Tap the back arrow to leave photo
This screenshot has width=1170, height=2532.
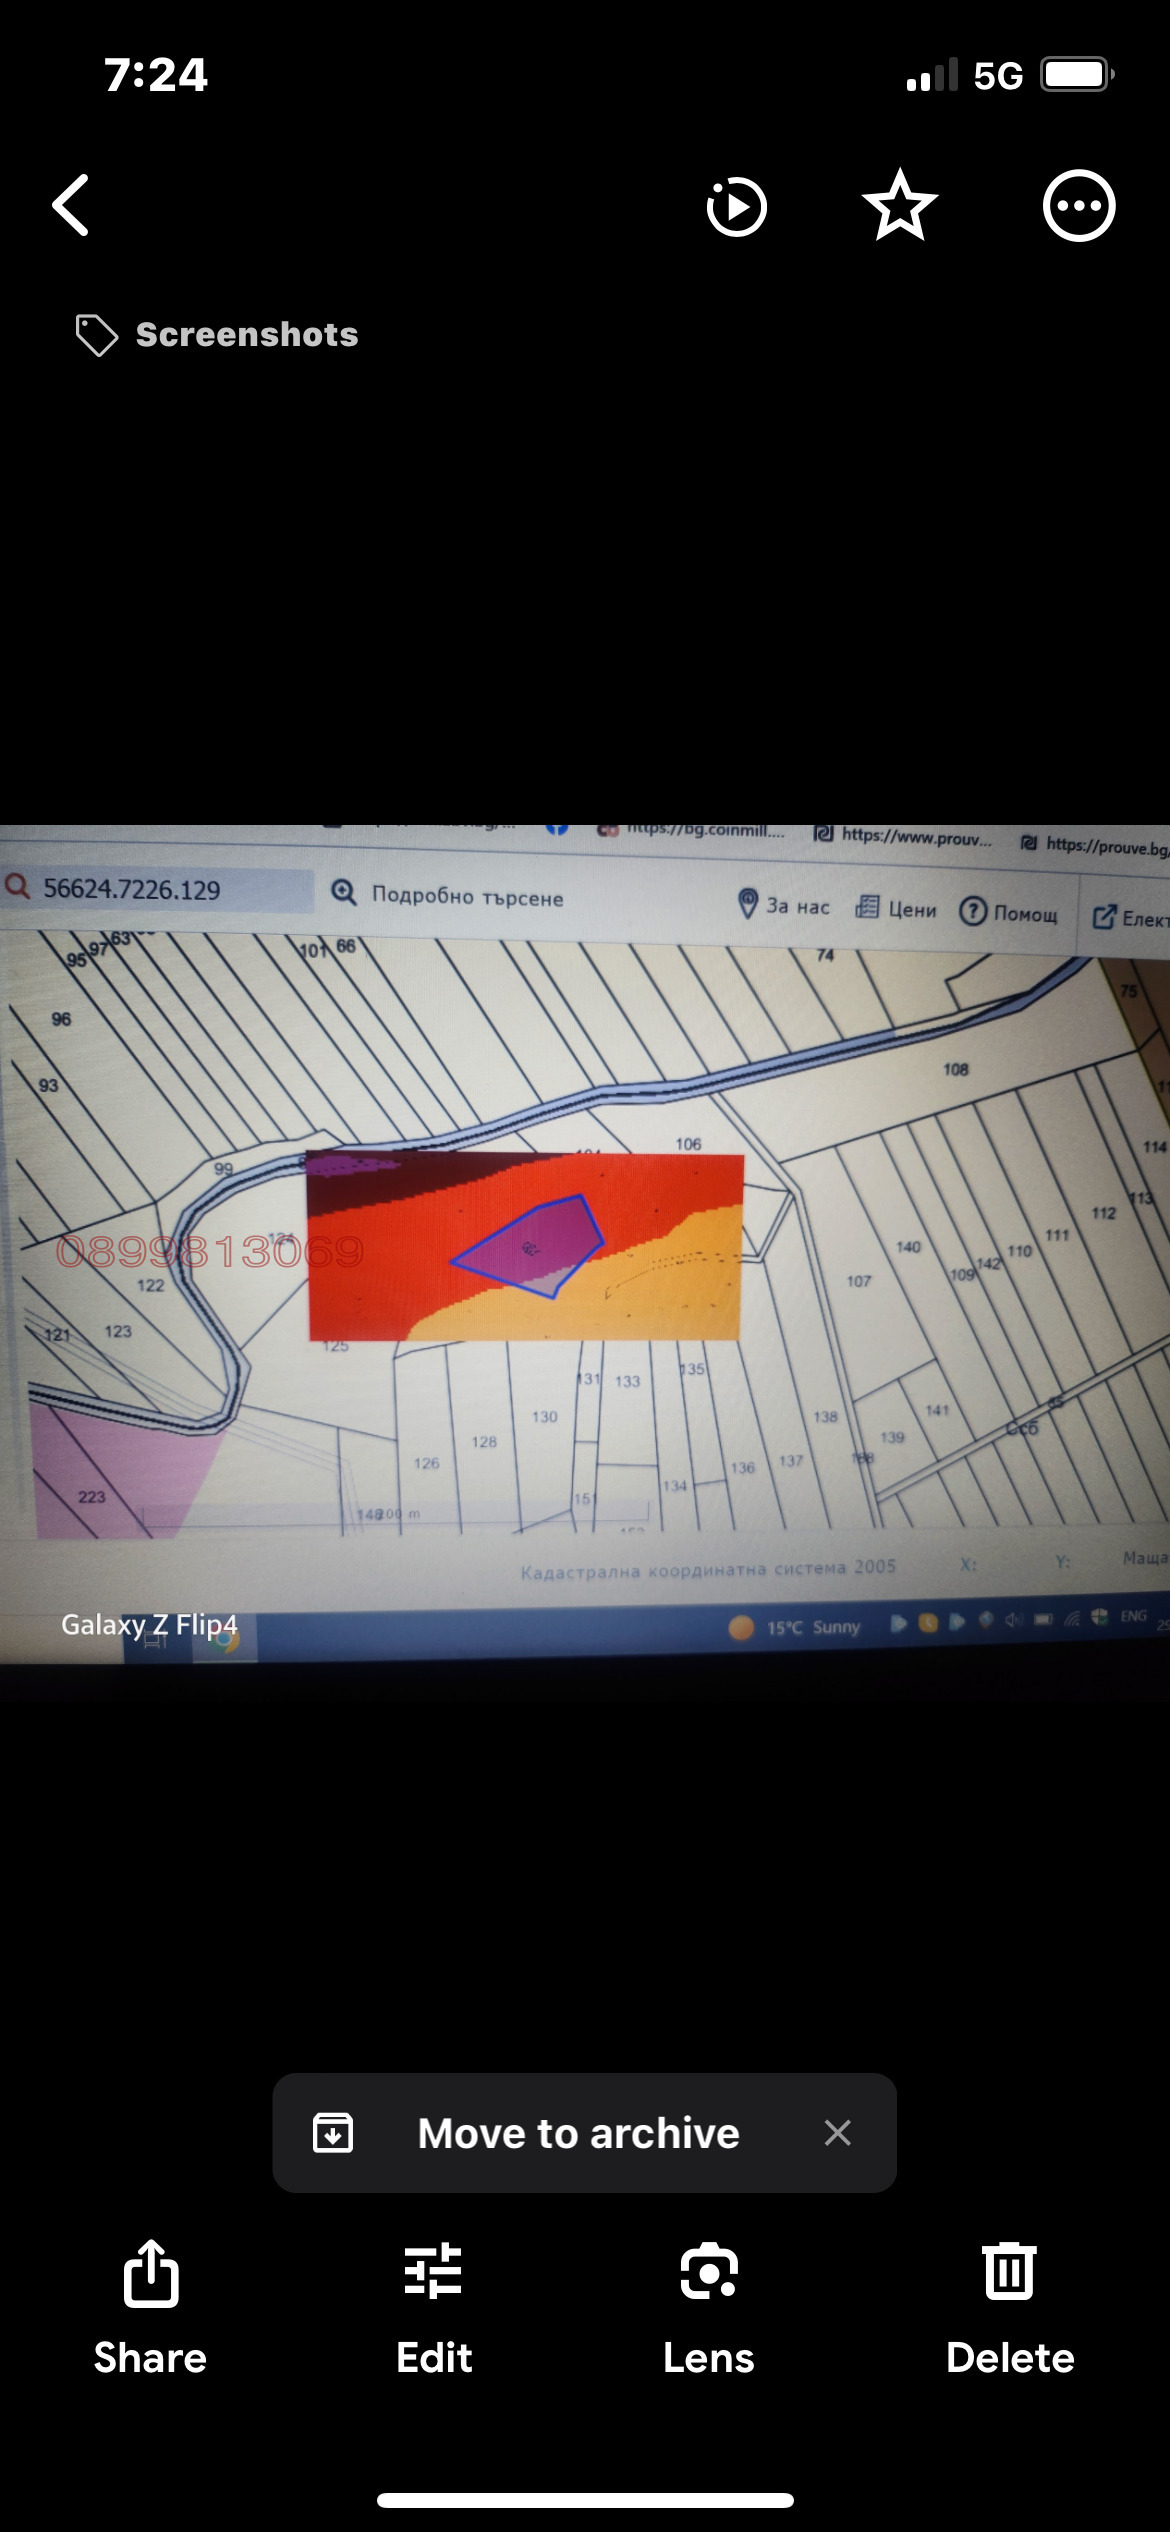pos(72,206)
